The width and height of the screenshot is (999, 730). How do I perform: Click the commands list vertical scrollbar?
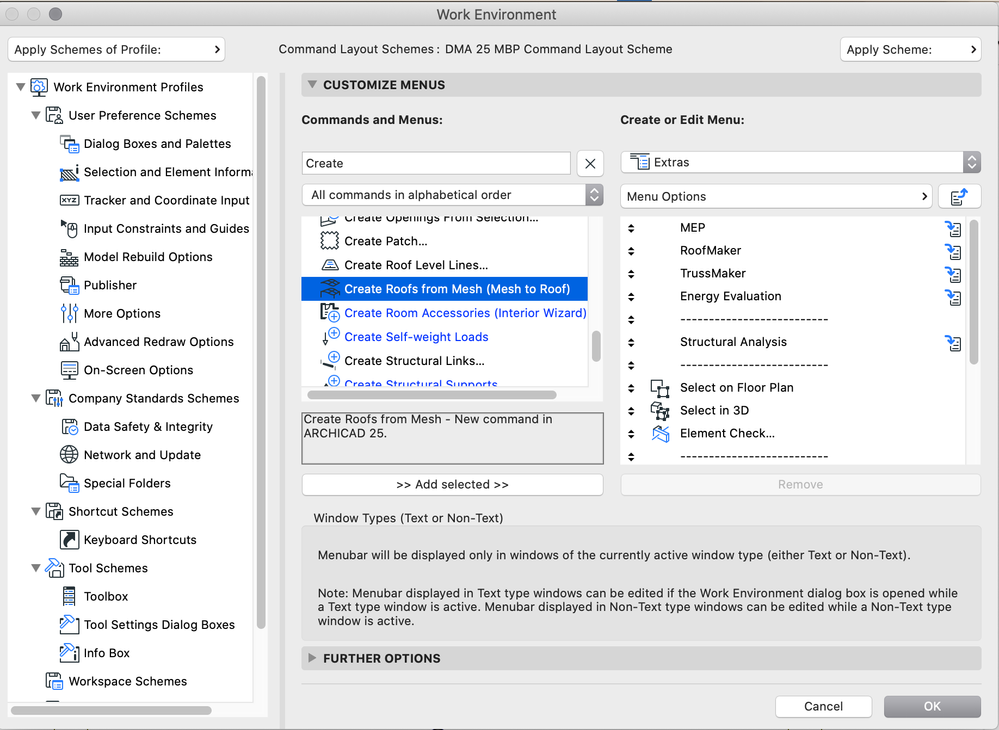click(x=596, y=347)
